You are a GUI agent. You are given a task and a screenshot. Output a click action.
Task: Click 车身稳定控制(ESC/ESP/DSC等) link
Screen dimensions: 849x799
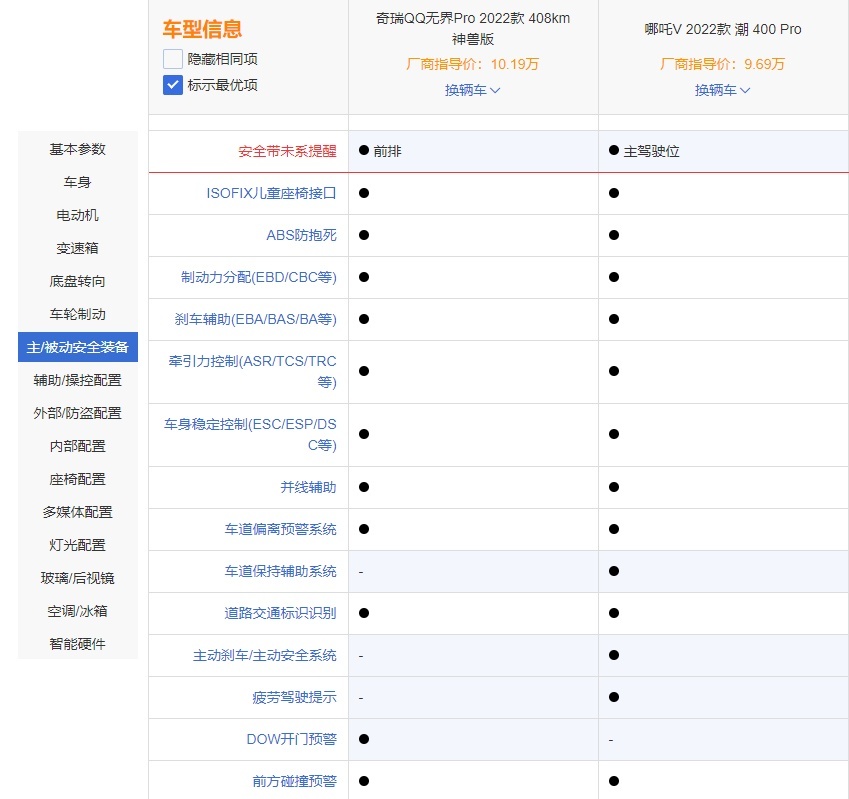(250, 434)
